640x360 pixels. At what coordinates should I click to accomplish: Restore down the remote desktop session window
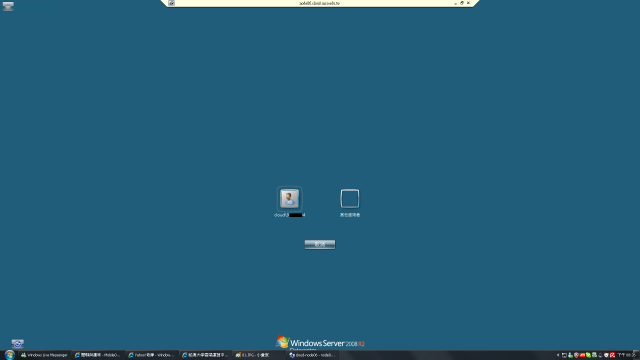pos(462,3)
